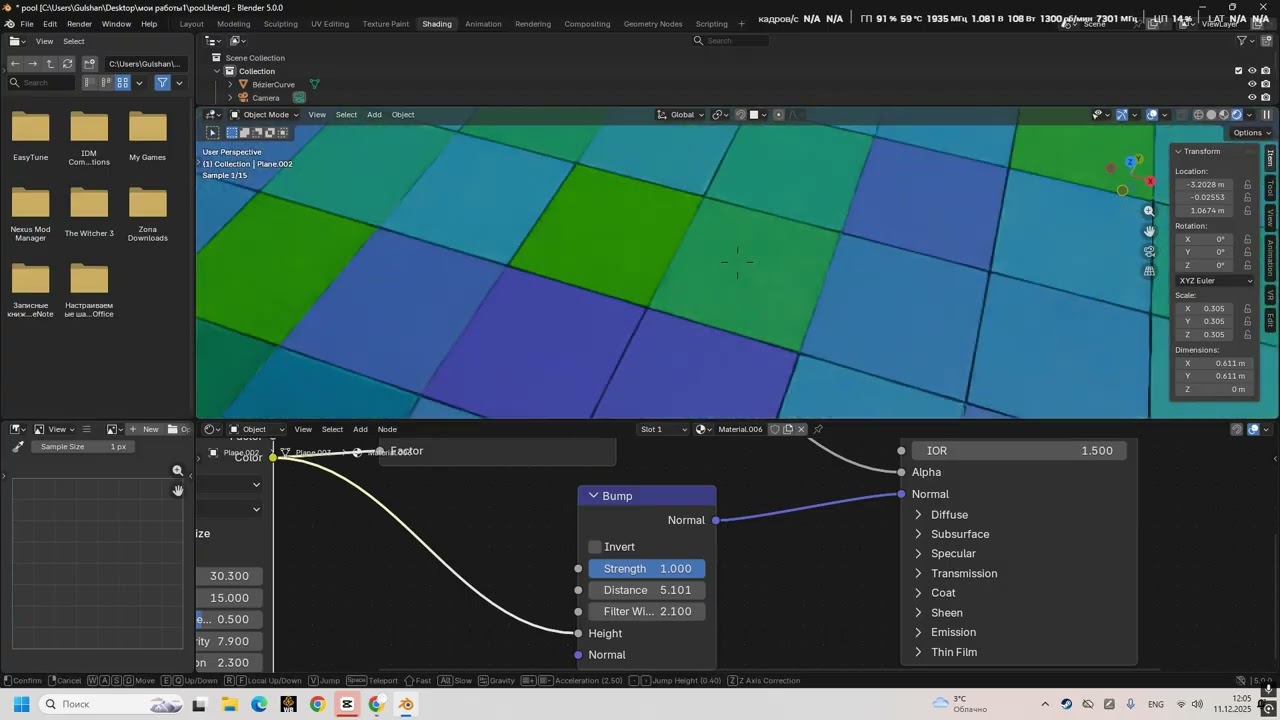Open the Options dropdown in viewport

[x=1250, y=133]
